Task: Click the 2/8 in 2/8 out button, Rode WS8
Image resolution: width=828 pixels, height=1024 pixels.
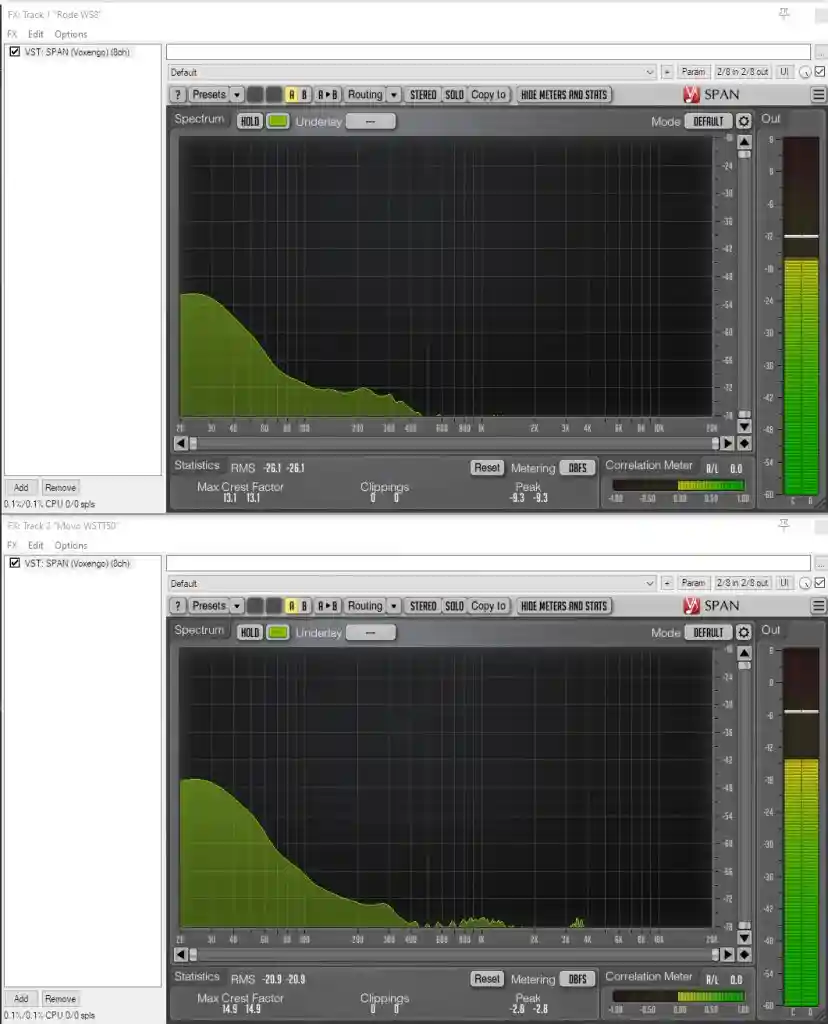Action: tap(742, 72)
